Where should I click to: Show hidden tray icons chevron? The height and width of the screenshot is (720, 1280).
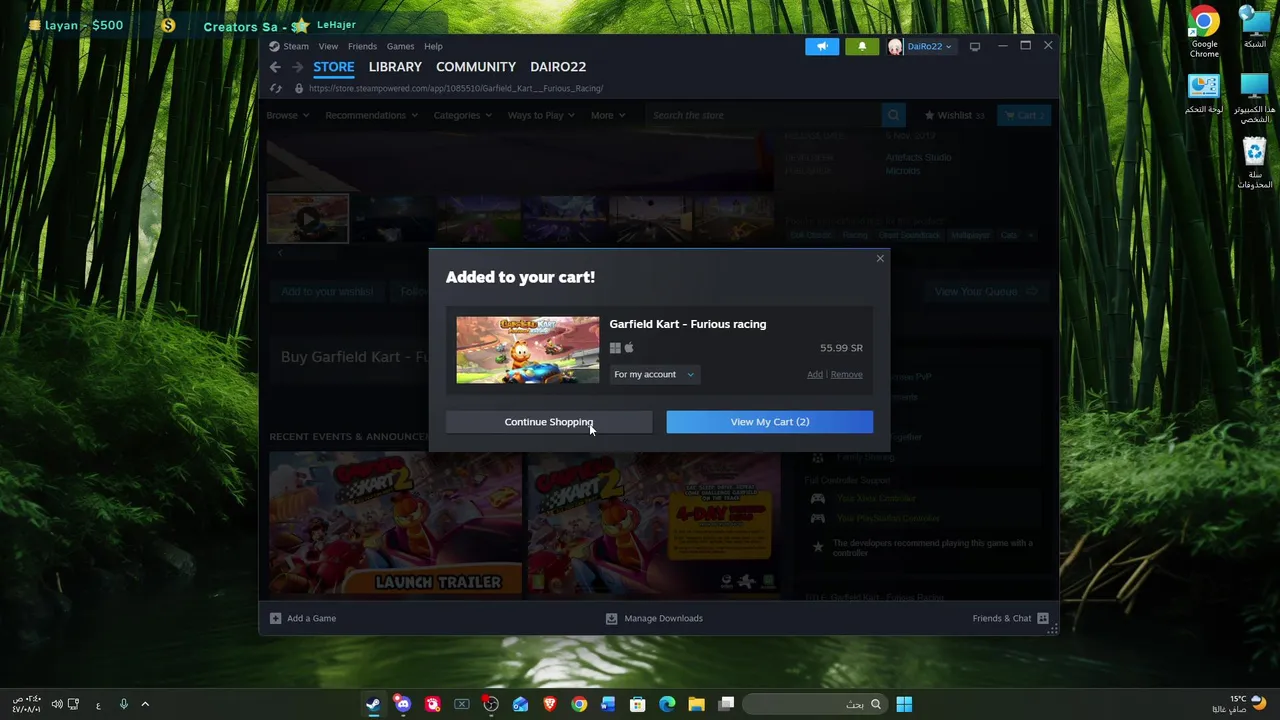(145, 704)
